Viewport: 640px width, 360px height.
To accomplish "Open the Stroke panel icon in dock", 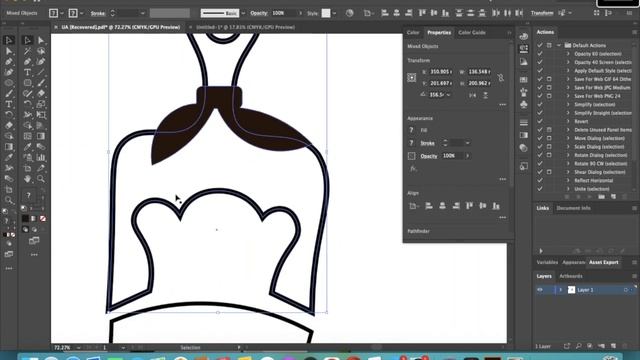I will (524, 122).
